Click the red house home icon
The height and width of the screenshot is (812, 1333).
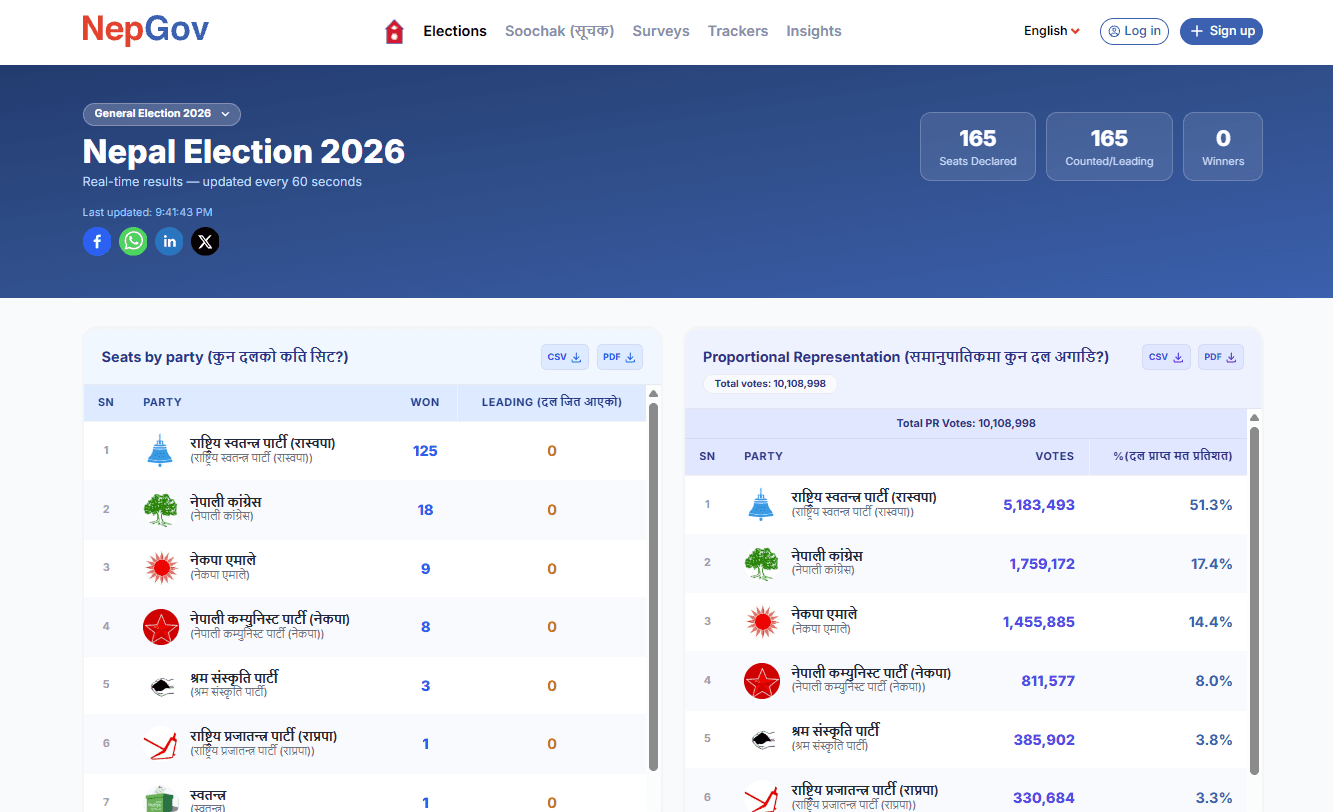tap(394, 32)
